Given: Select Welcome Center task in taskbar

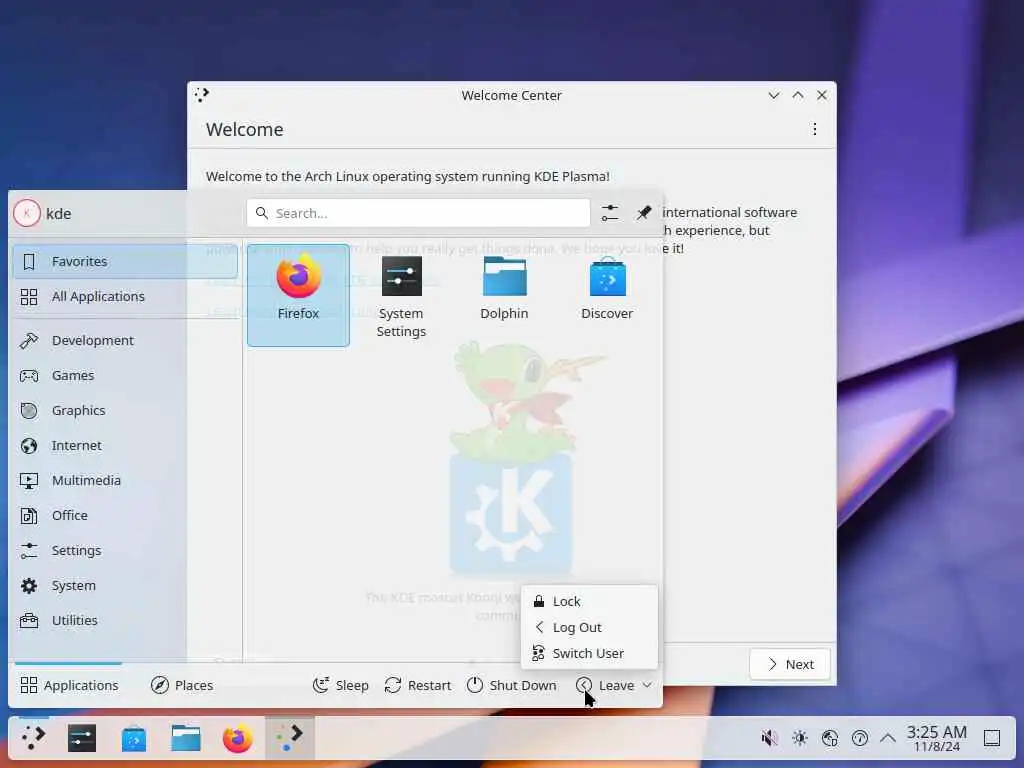Looking at the screenshot, I should coord(289,738).
